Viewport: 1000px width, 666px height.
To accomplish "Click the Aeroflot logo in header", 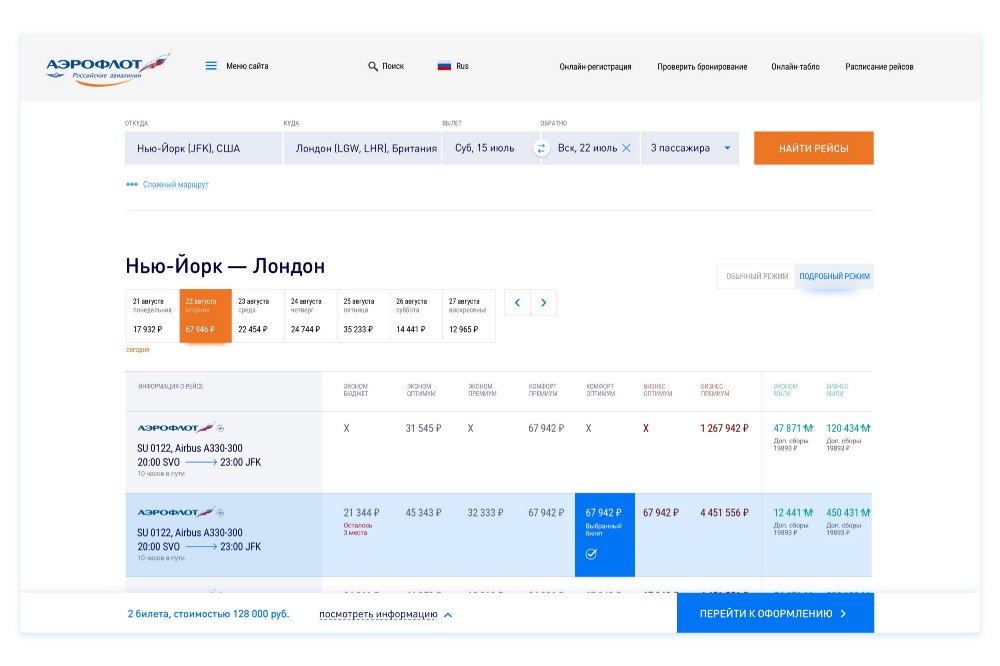I will click(x=108, y=70).
